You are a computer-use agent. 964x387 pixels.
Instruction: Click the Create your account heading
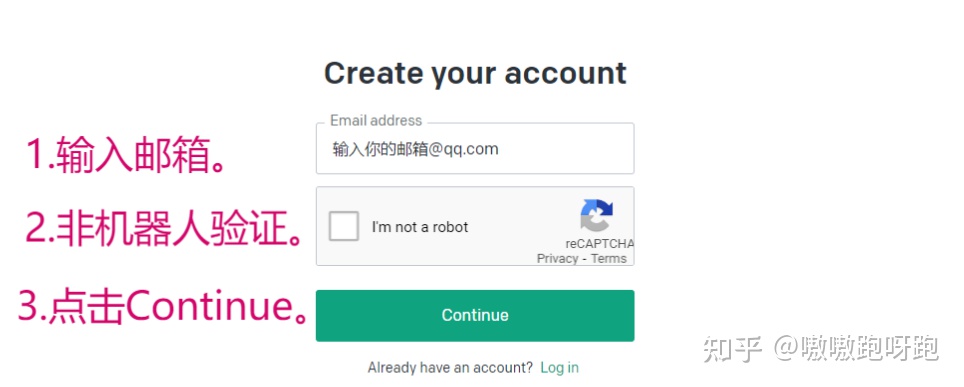tap(475, 74)
